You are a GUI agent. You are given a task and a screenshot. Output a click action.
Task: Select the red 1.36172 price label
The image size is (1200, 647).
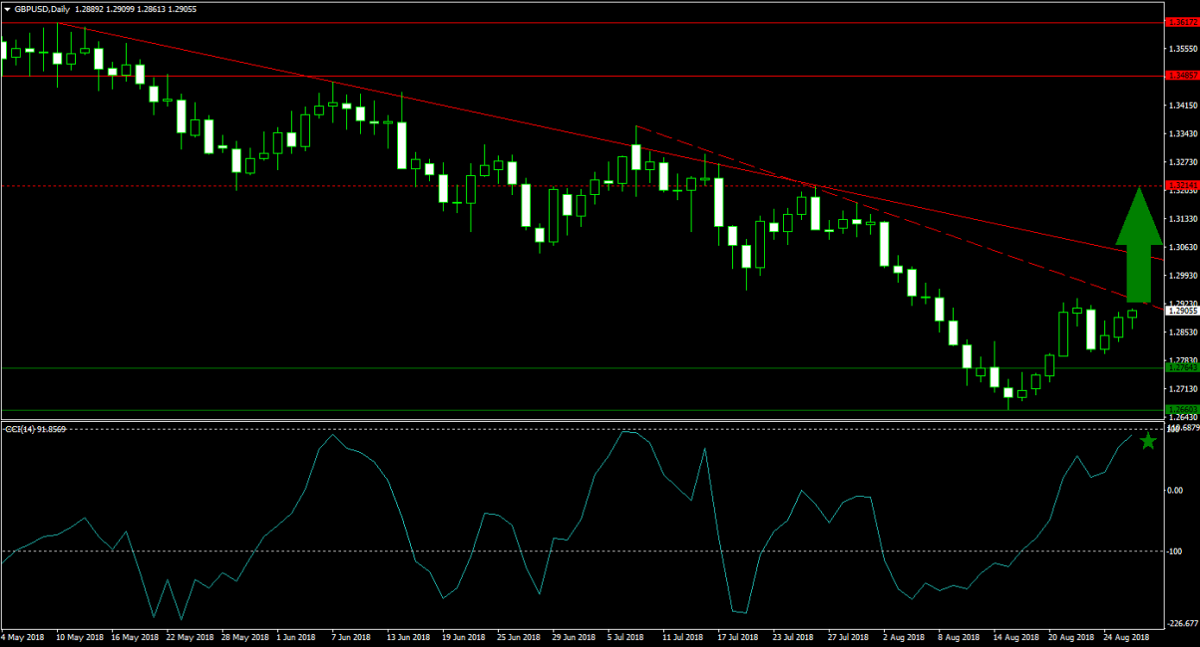tap(1180, 22)
